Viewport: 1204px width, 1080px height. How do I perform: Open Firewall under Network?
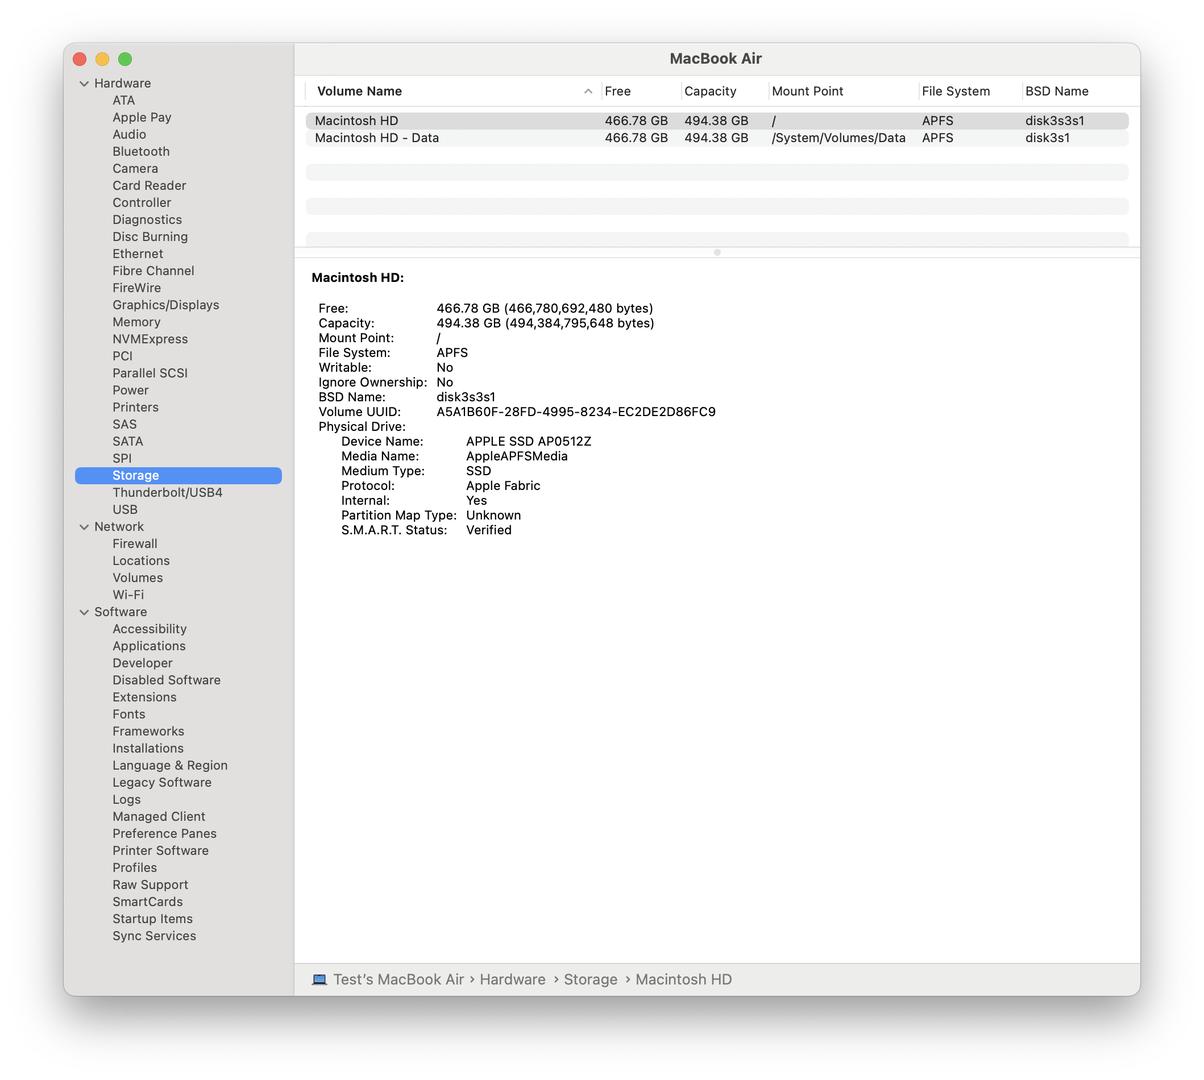135,544
